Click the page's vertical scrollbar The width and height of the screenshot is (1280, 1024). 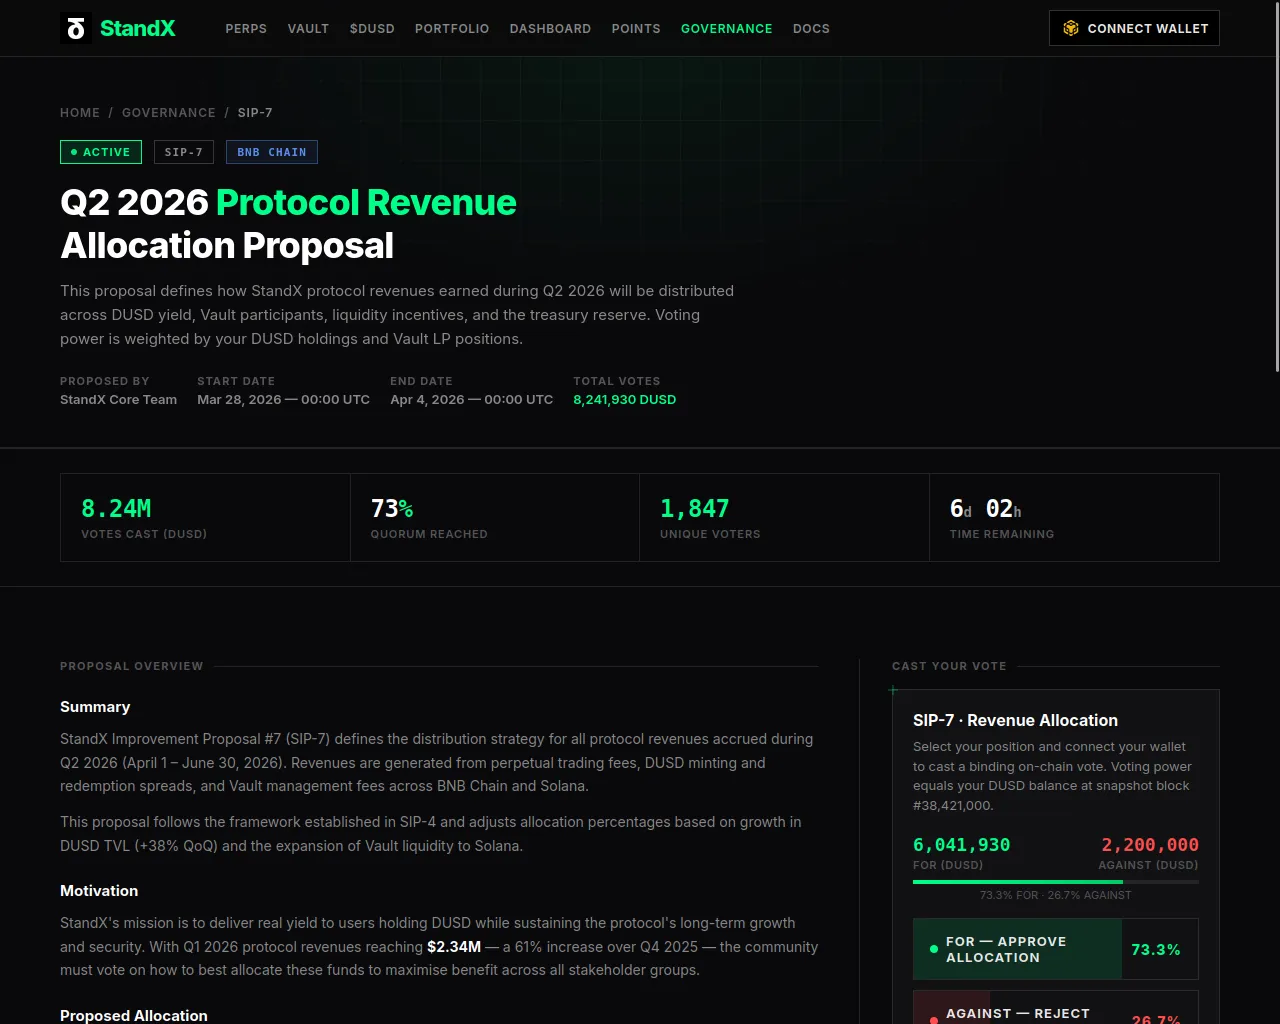click(x=1276, y=200)
